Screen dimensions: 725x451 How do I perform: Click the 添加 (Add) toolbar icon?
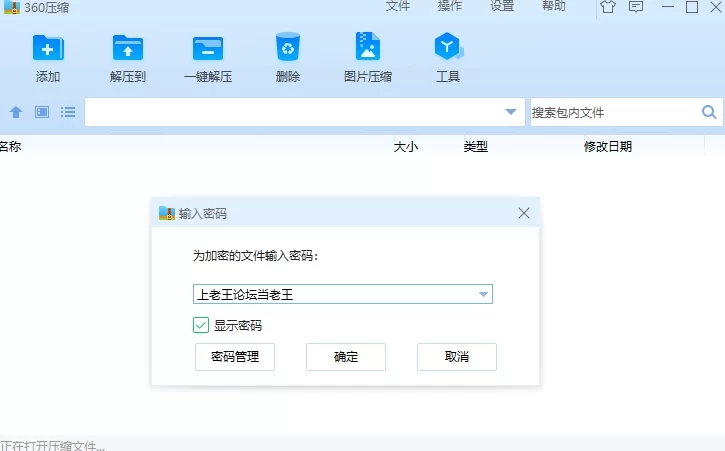point(48,48)
